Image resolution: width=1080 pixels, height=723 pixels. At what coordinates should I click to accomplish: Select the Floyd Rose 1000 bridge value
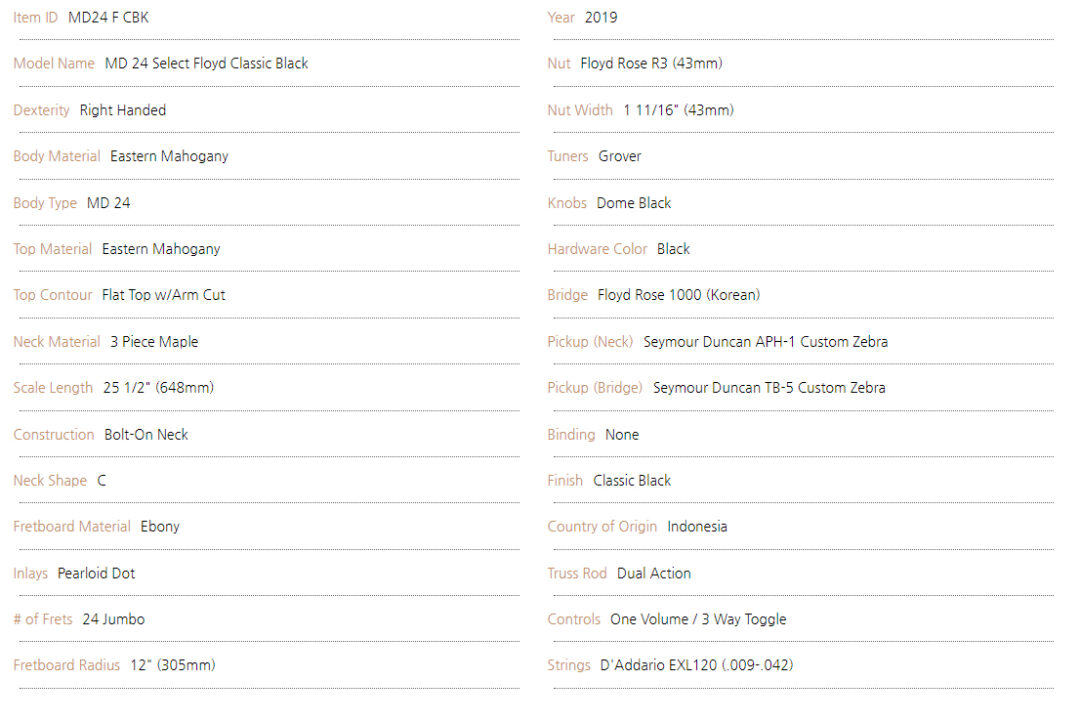pyautogui.click(x=678, y=295)
